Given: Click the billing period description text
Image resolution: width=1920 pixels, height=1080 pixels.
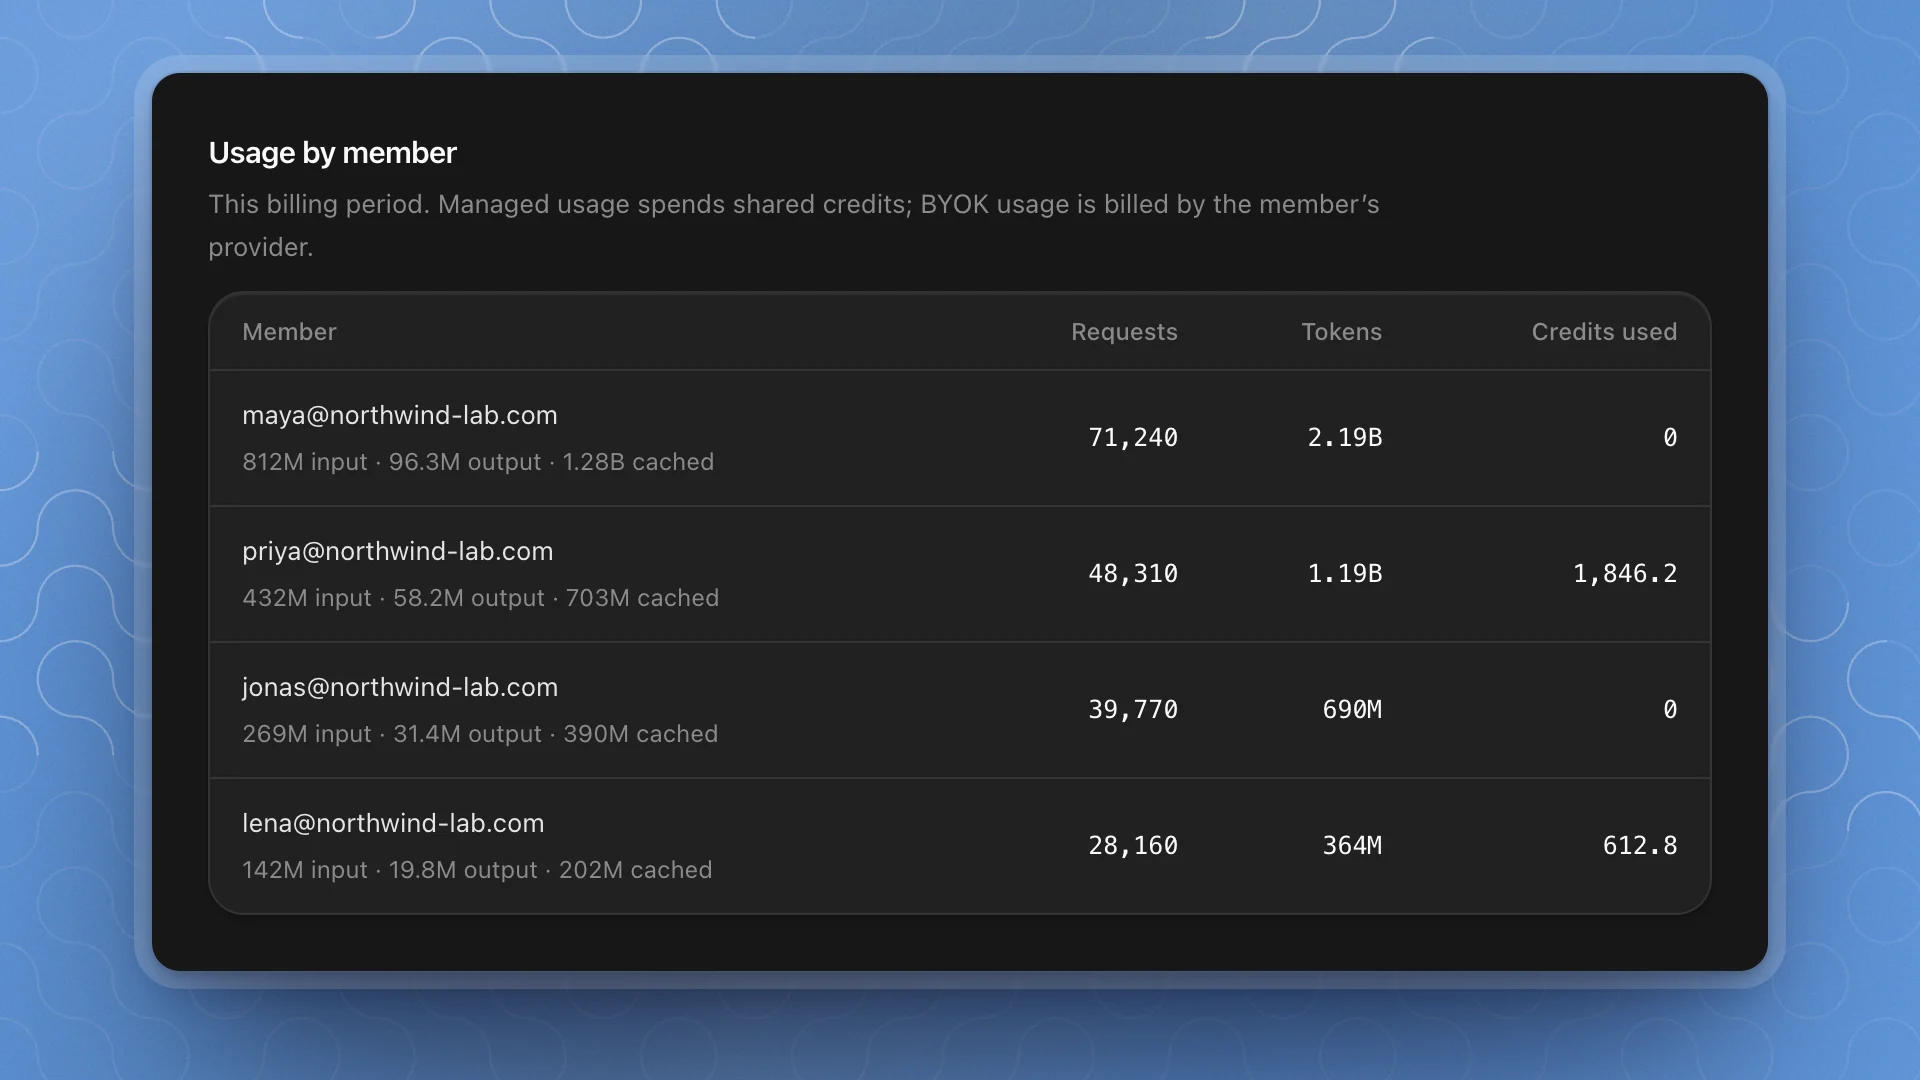Looking at the screenshot, I should tap(794, 226).
